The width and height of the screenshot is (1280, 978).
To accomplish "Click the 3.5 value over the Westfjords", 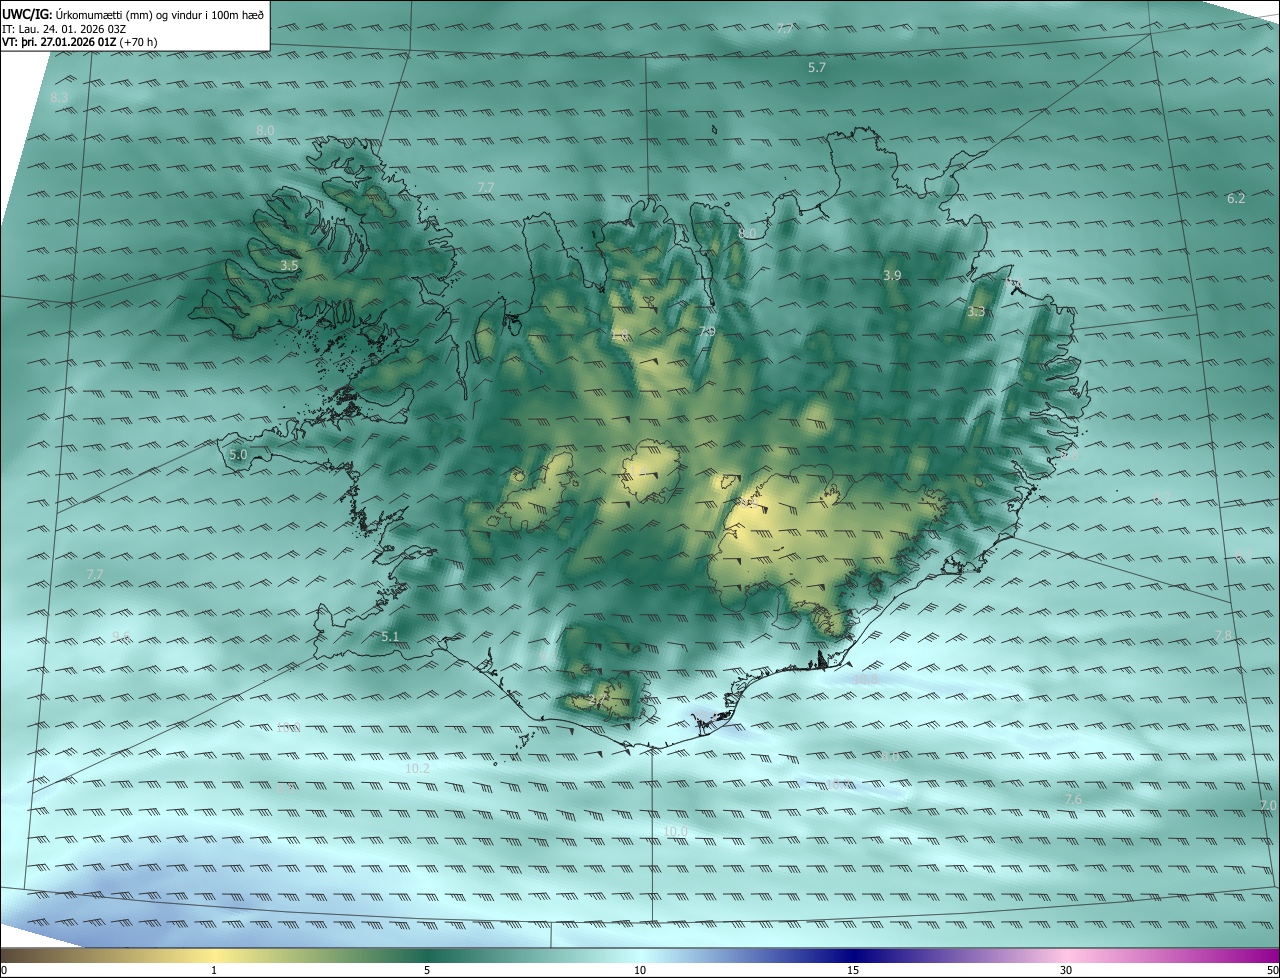I will tap(289, 265).
